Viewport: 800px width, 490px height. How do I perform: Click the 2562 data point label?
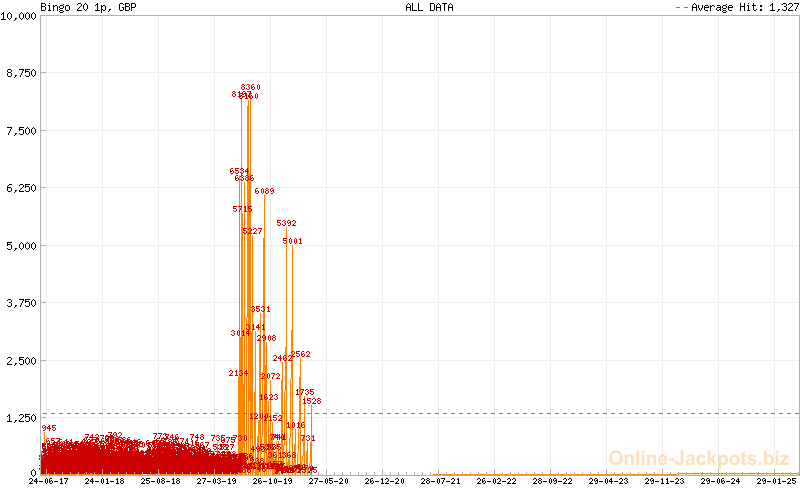(x=300, y=355)
